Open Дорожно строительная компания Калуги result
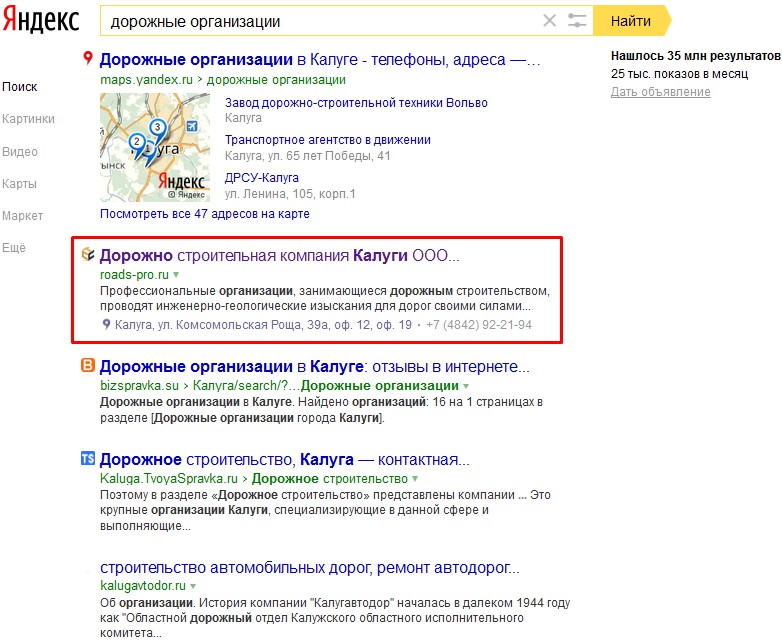 279,255
